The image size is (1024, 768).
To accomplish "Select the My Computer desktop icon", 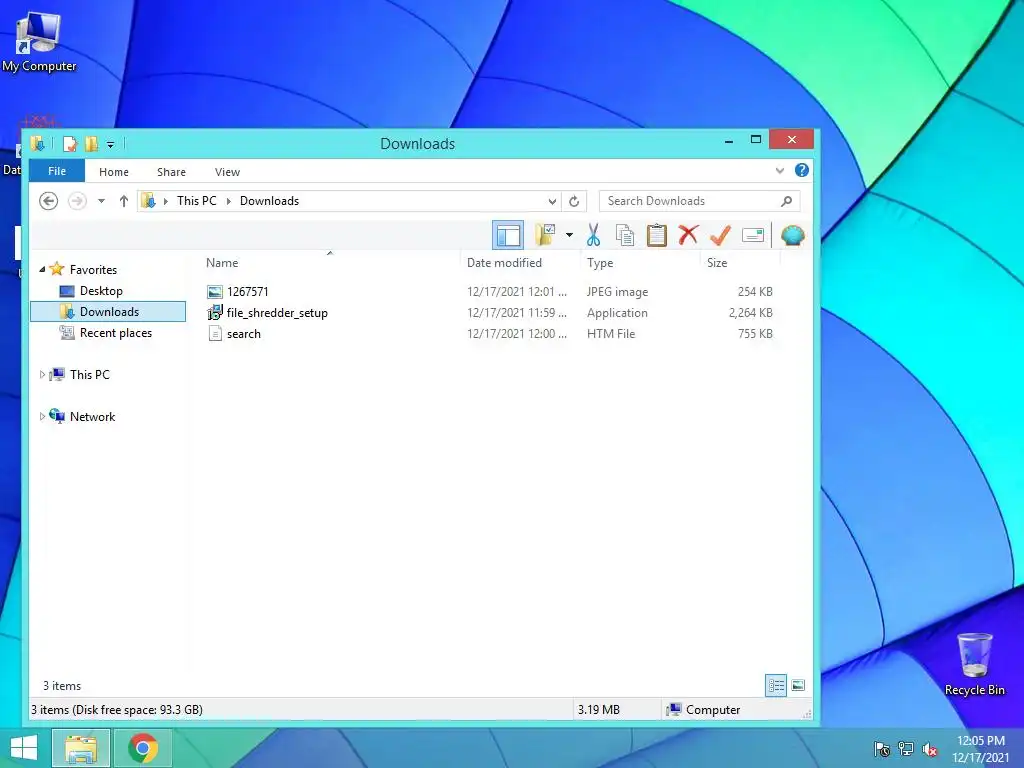I will point(39,40).
